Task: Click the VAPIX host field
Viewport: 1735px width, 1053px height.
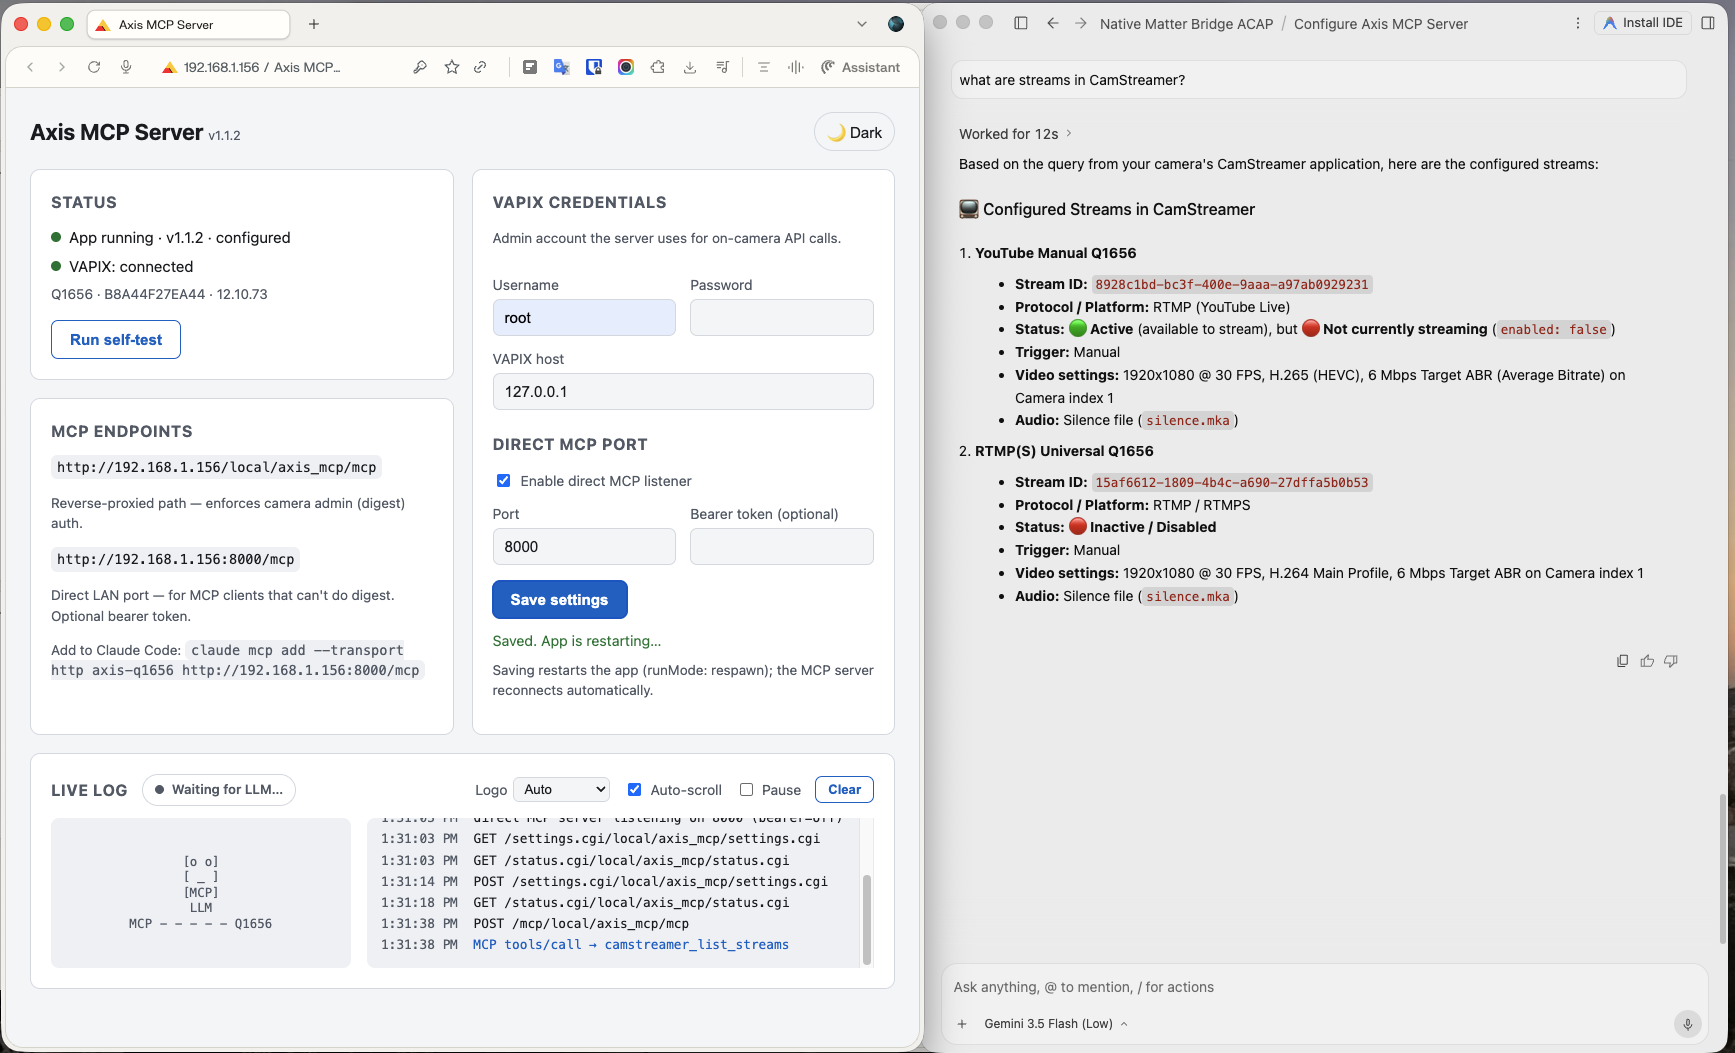Action: pos(683,392)
